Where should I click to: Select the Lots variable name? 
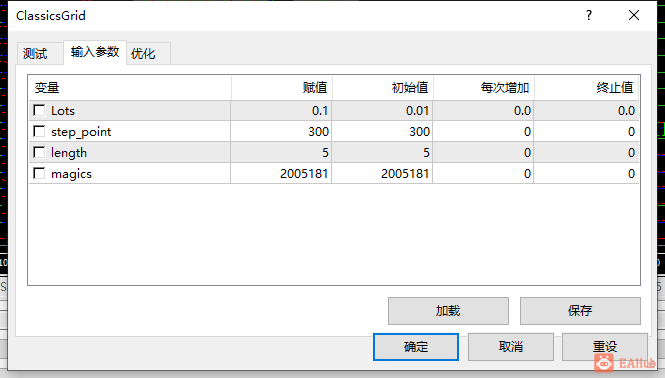(63, 111)
